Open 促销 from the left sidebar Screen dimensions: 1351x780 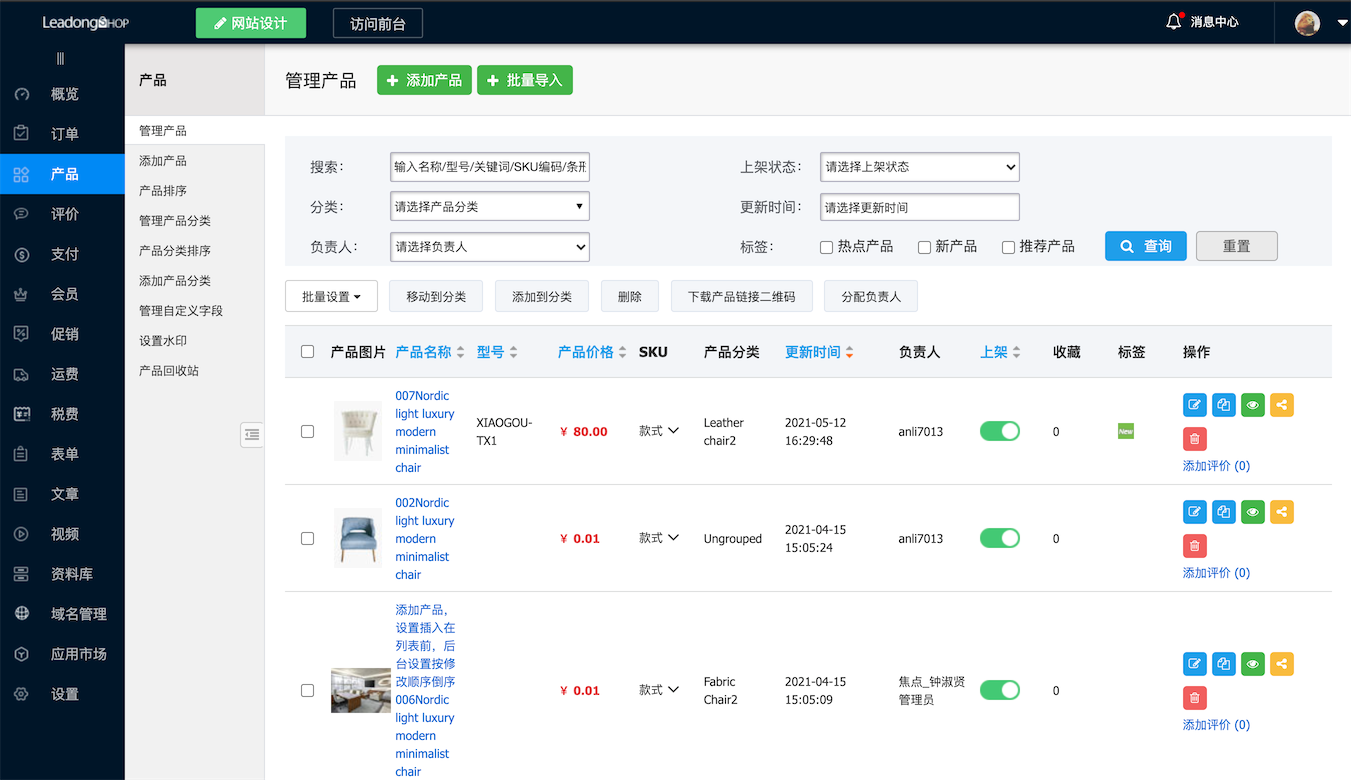pyautogui.click(x=62, y=333)
